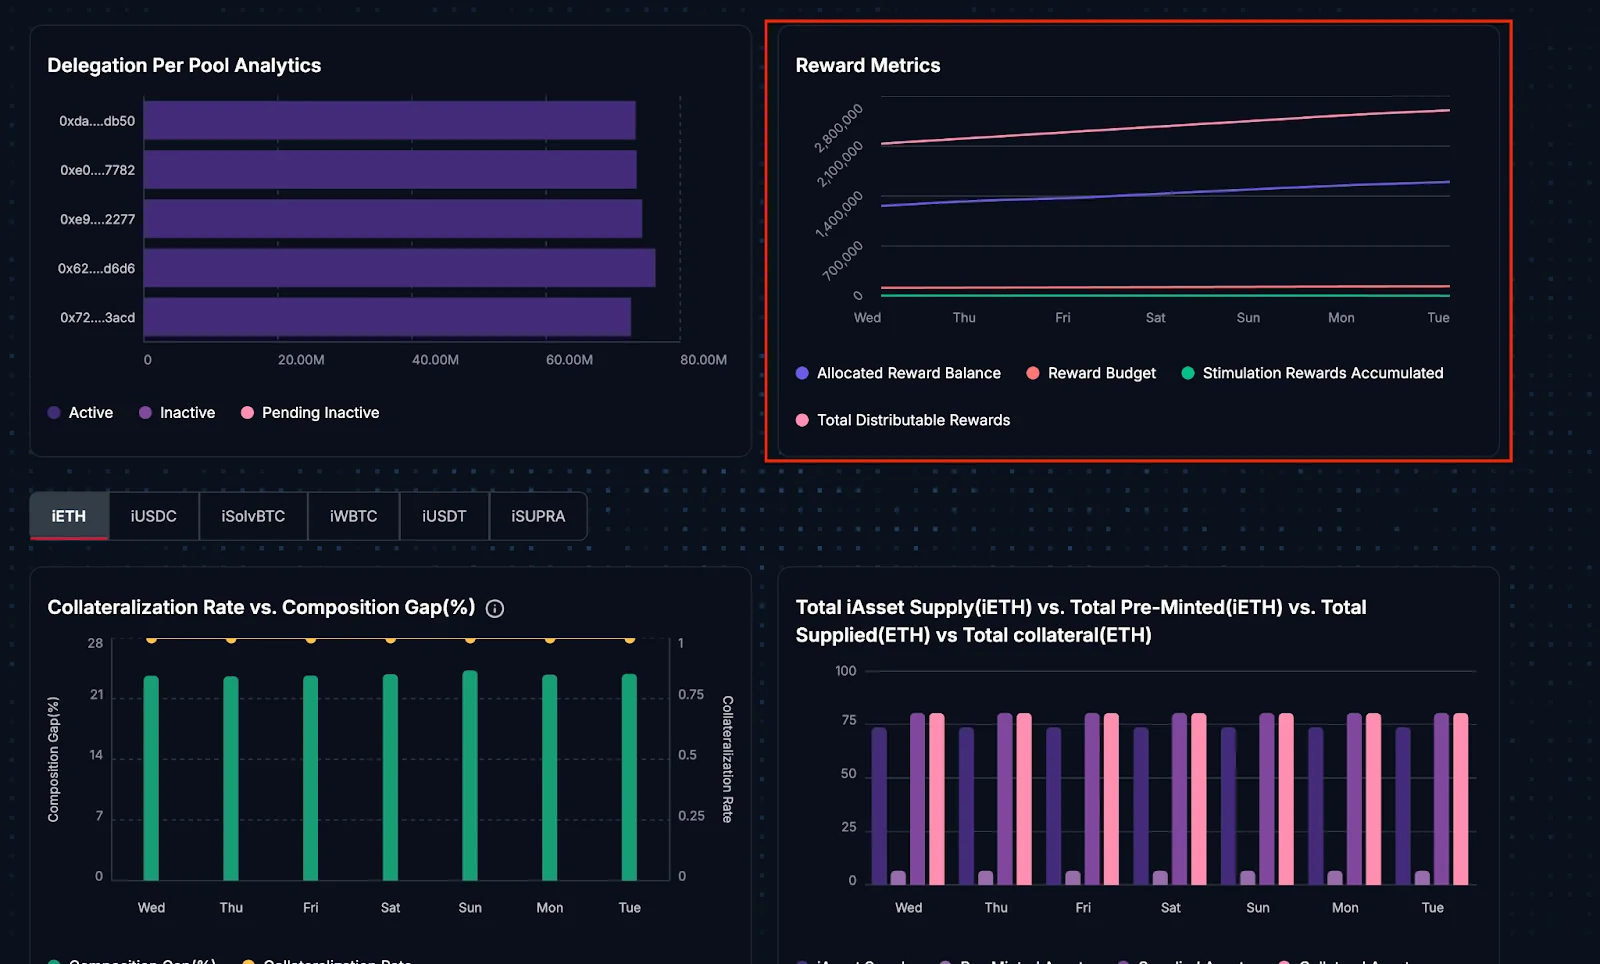Click the green Composition Gap bar for Thu
1600x964 pixels.
231,778
